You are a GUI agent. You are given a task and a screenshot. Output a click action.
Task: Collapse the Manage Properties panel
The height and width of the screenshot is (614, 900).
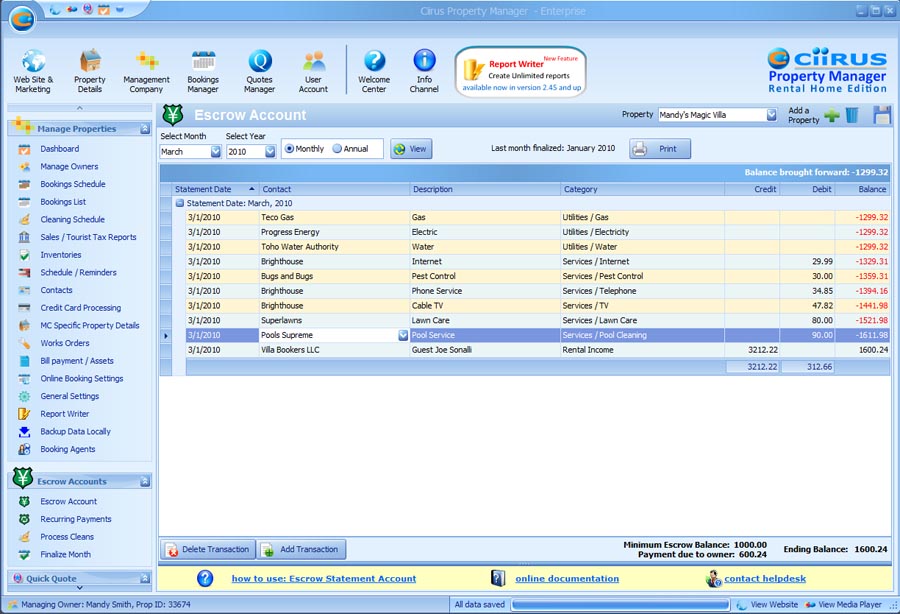145,130
